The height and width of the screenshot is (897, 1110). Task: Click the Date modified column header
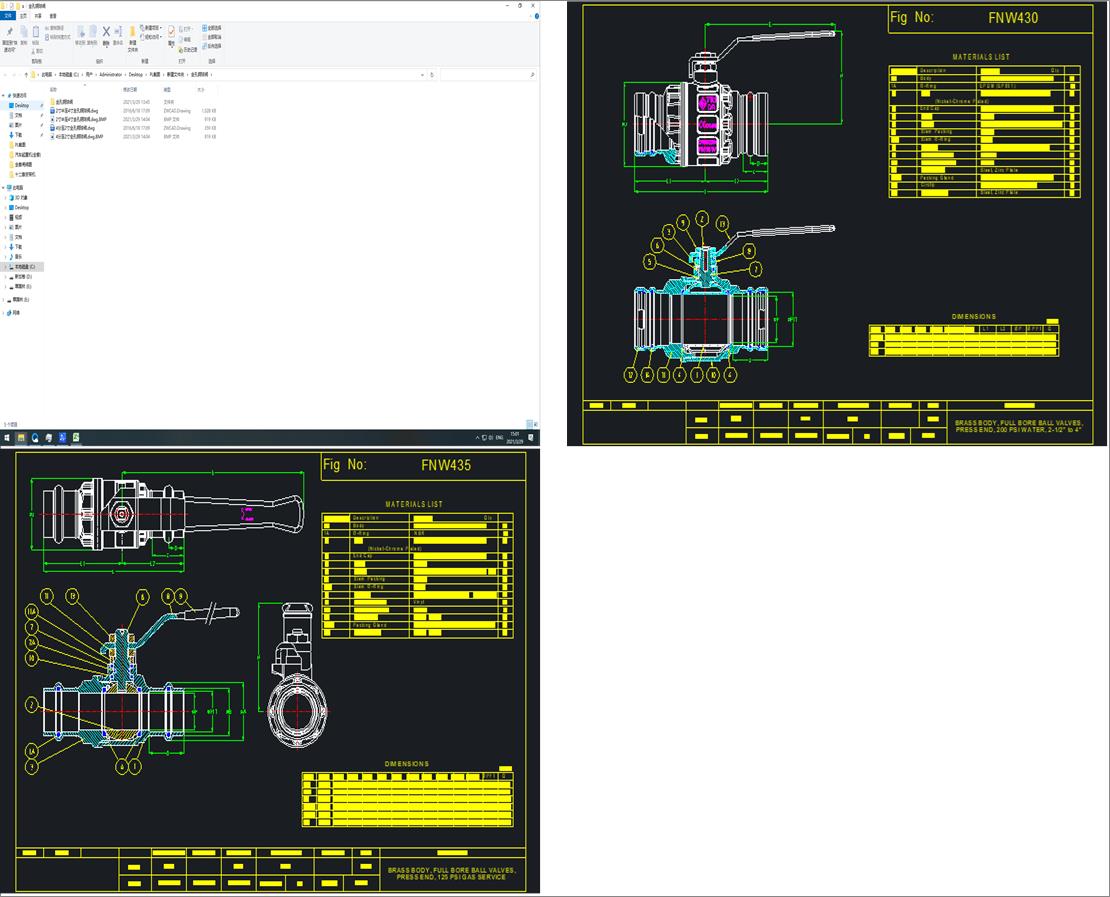130,90
